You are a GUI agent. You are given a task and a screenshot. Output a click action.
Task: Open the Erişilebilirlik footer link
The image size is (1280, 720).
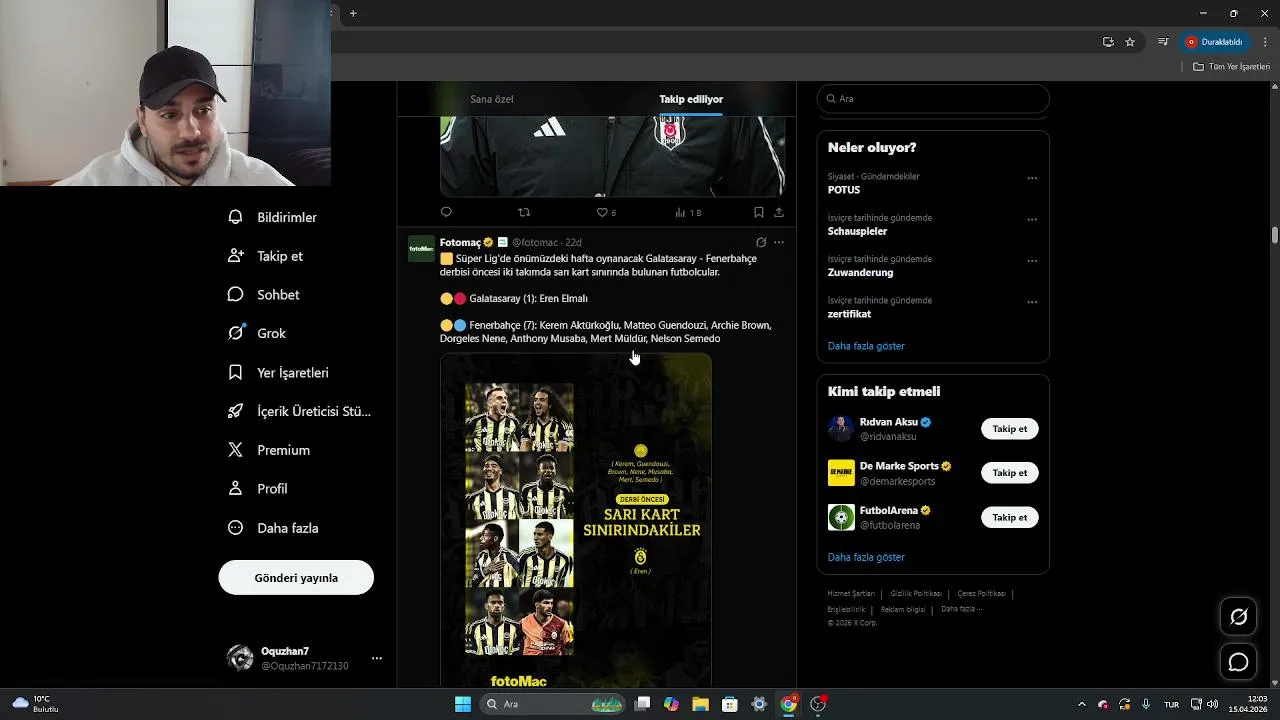846,609
